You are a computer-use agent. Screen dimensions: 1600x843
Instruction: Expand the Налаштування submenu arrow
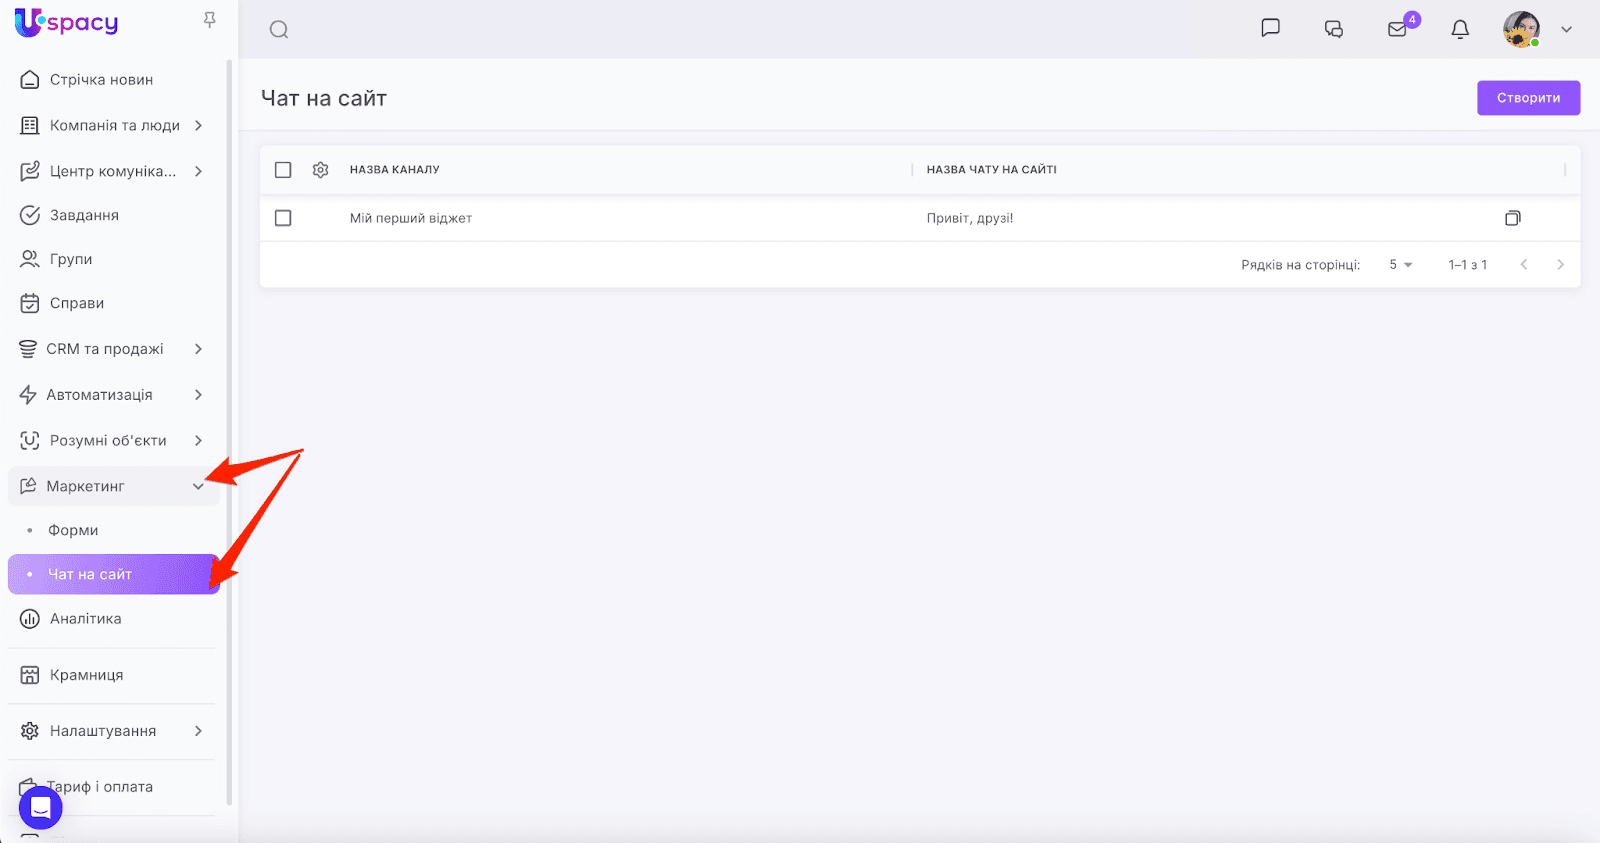coord(199,731)
